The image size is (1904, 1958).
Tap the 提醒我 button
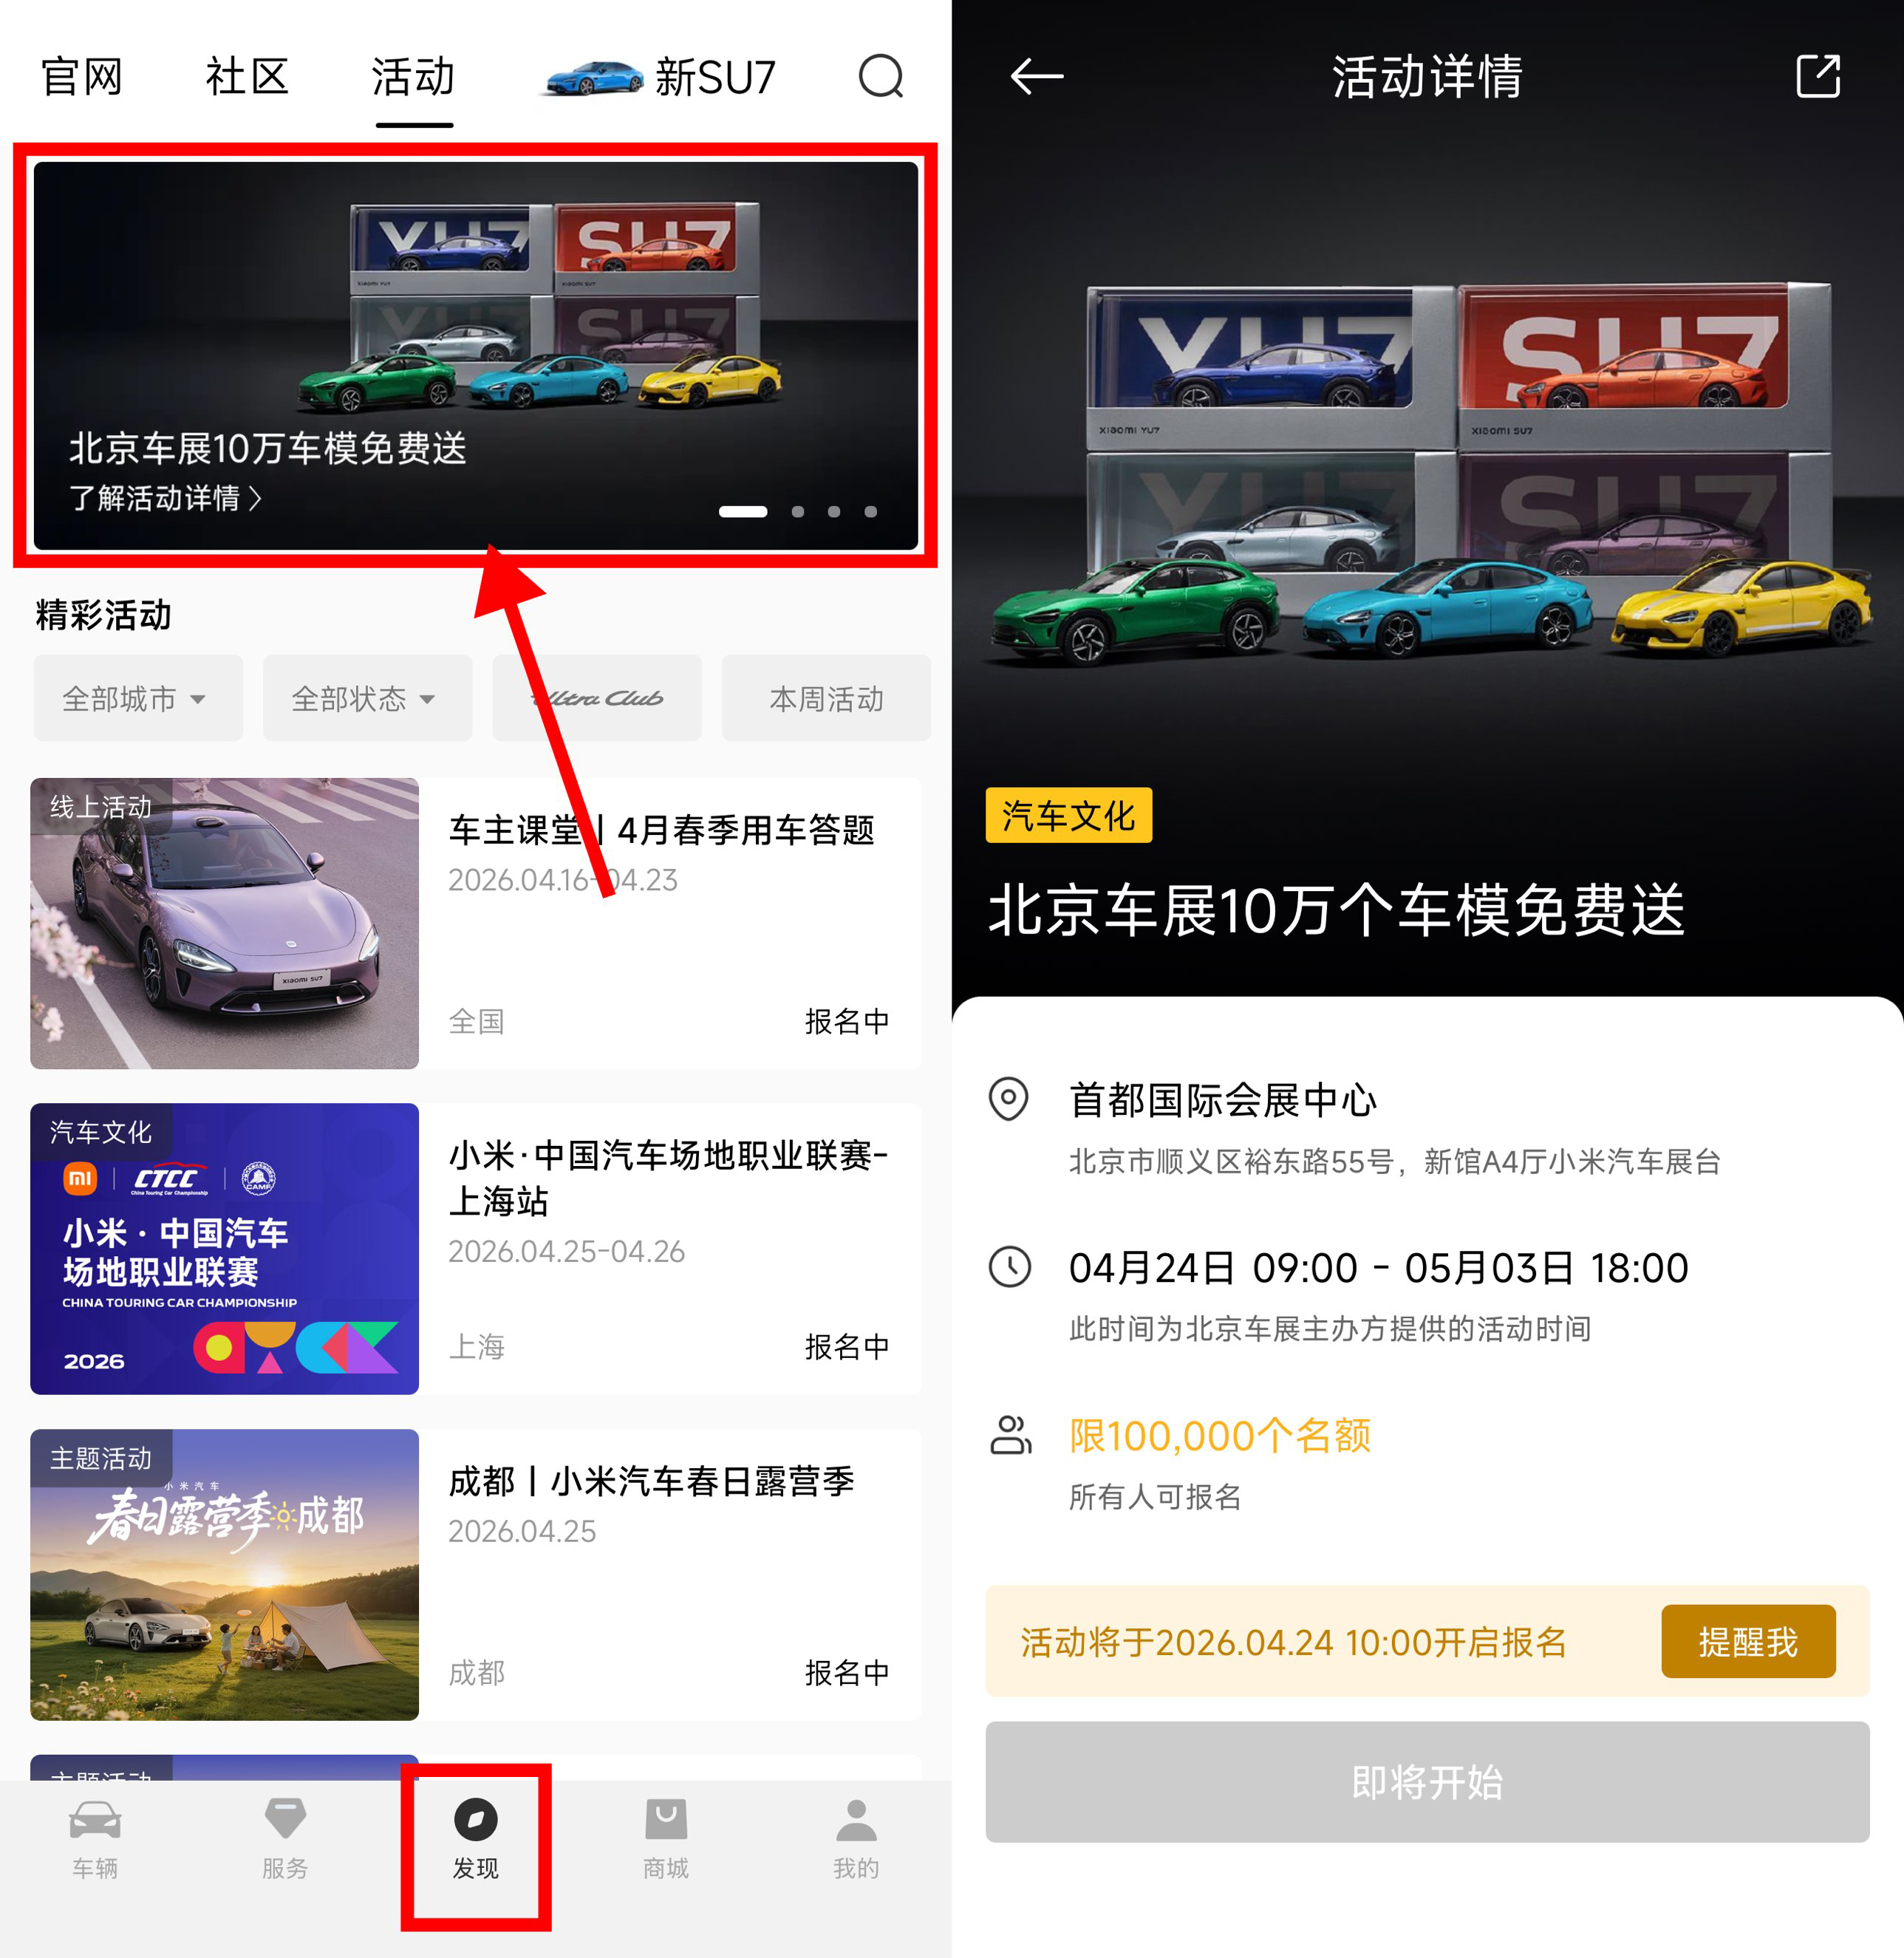pyautogui.click(x=1748, y=1641)
